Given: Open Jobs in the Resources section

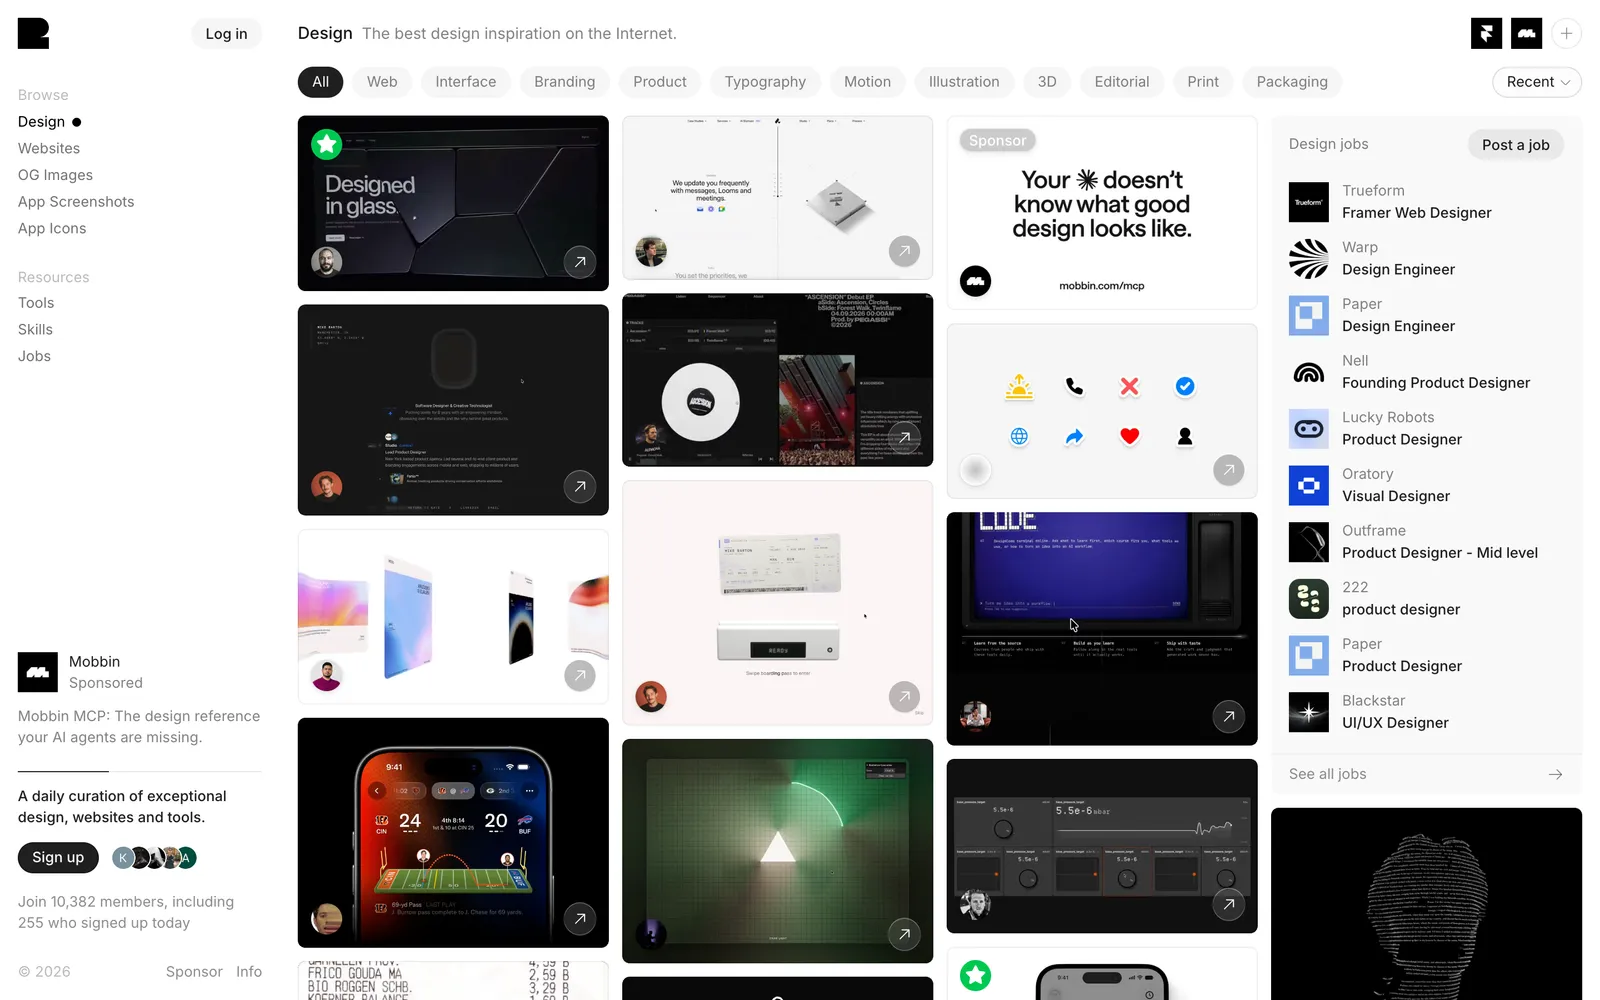Looking at the screenshot, I should tap(34, 357).
